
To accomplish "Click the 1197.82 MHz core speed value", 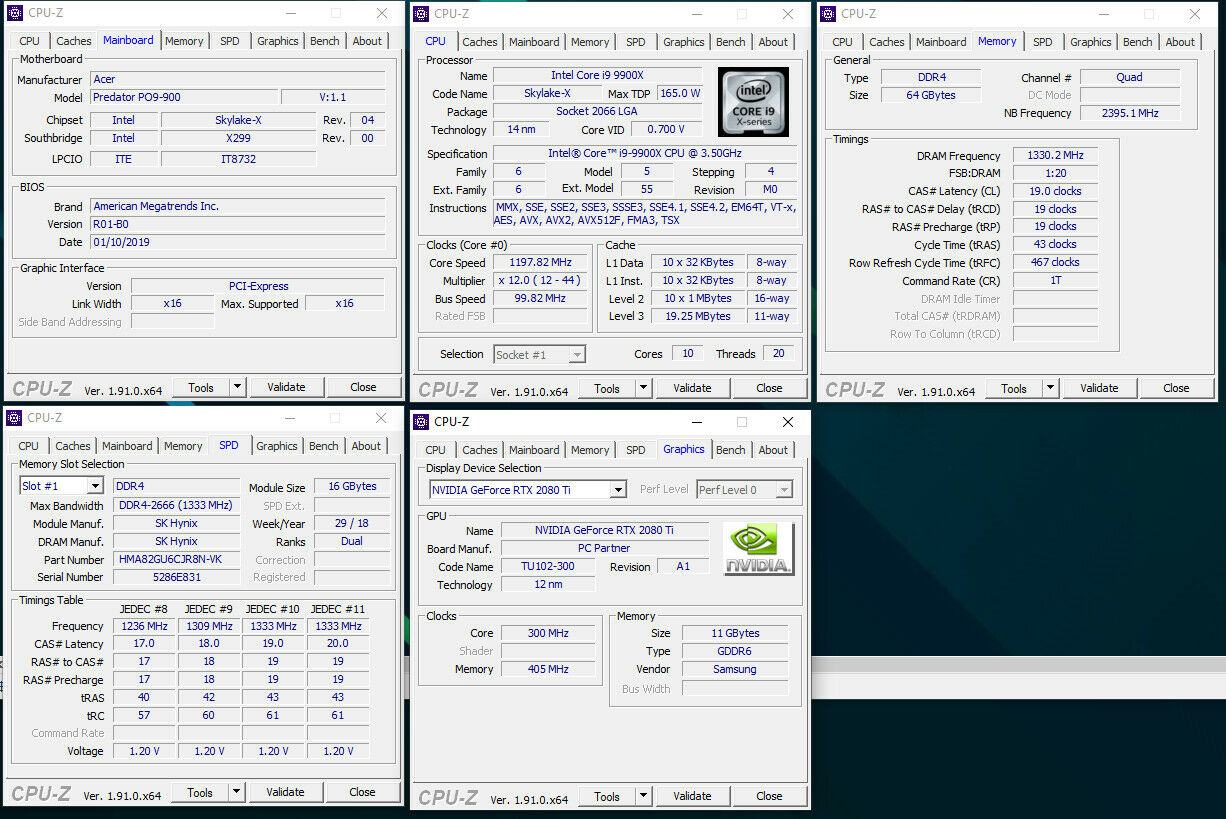I will pos(542,263).
